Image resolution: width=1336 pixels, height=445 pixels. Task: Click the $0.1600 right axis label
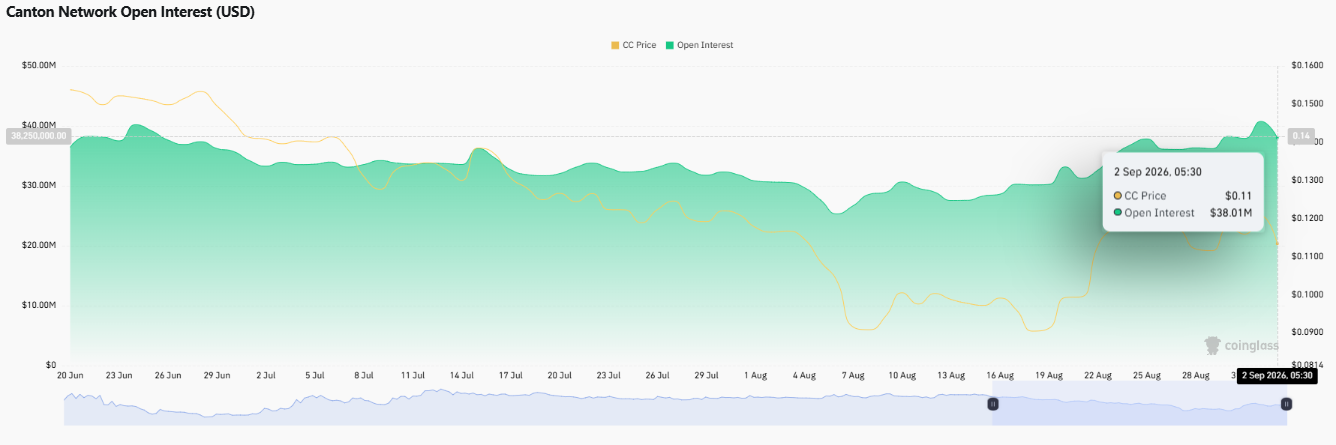(x=1308, y=65)
